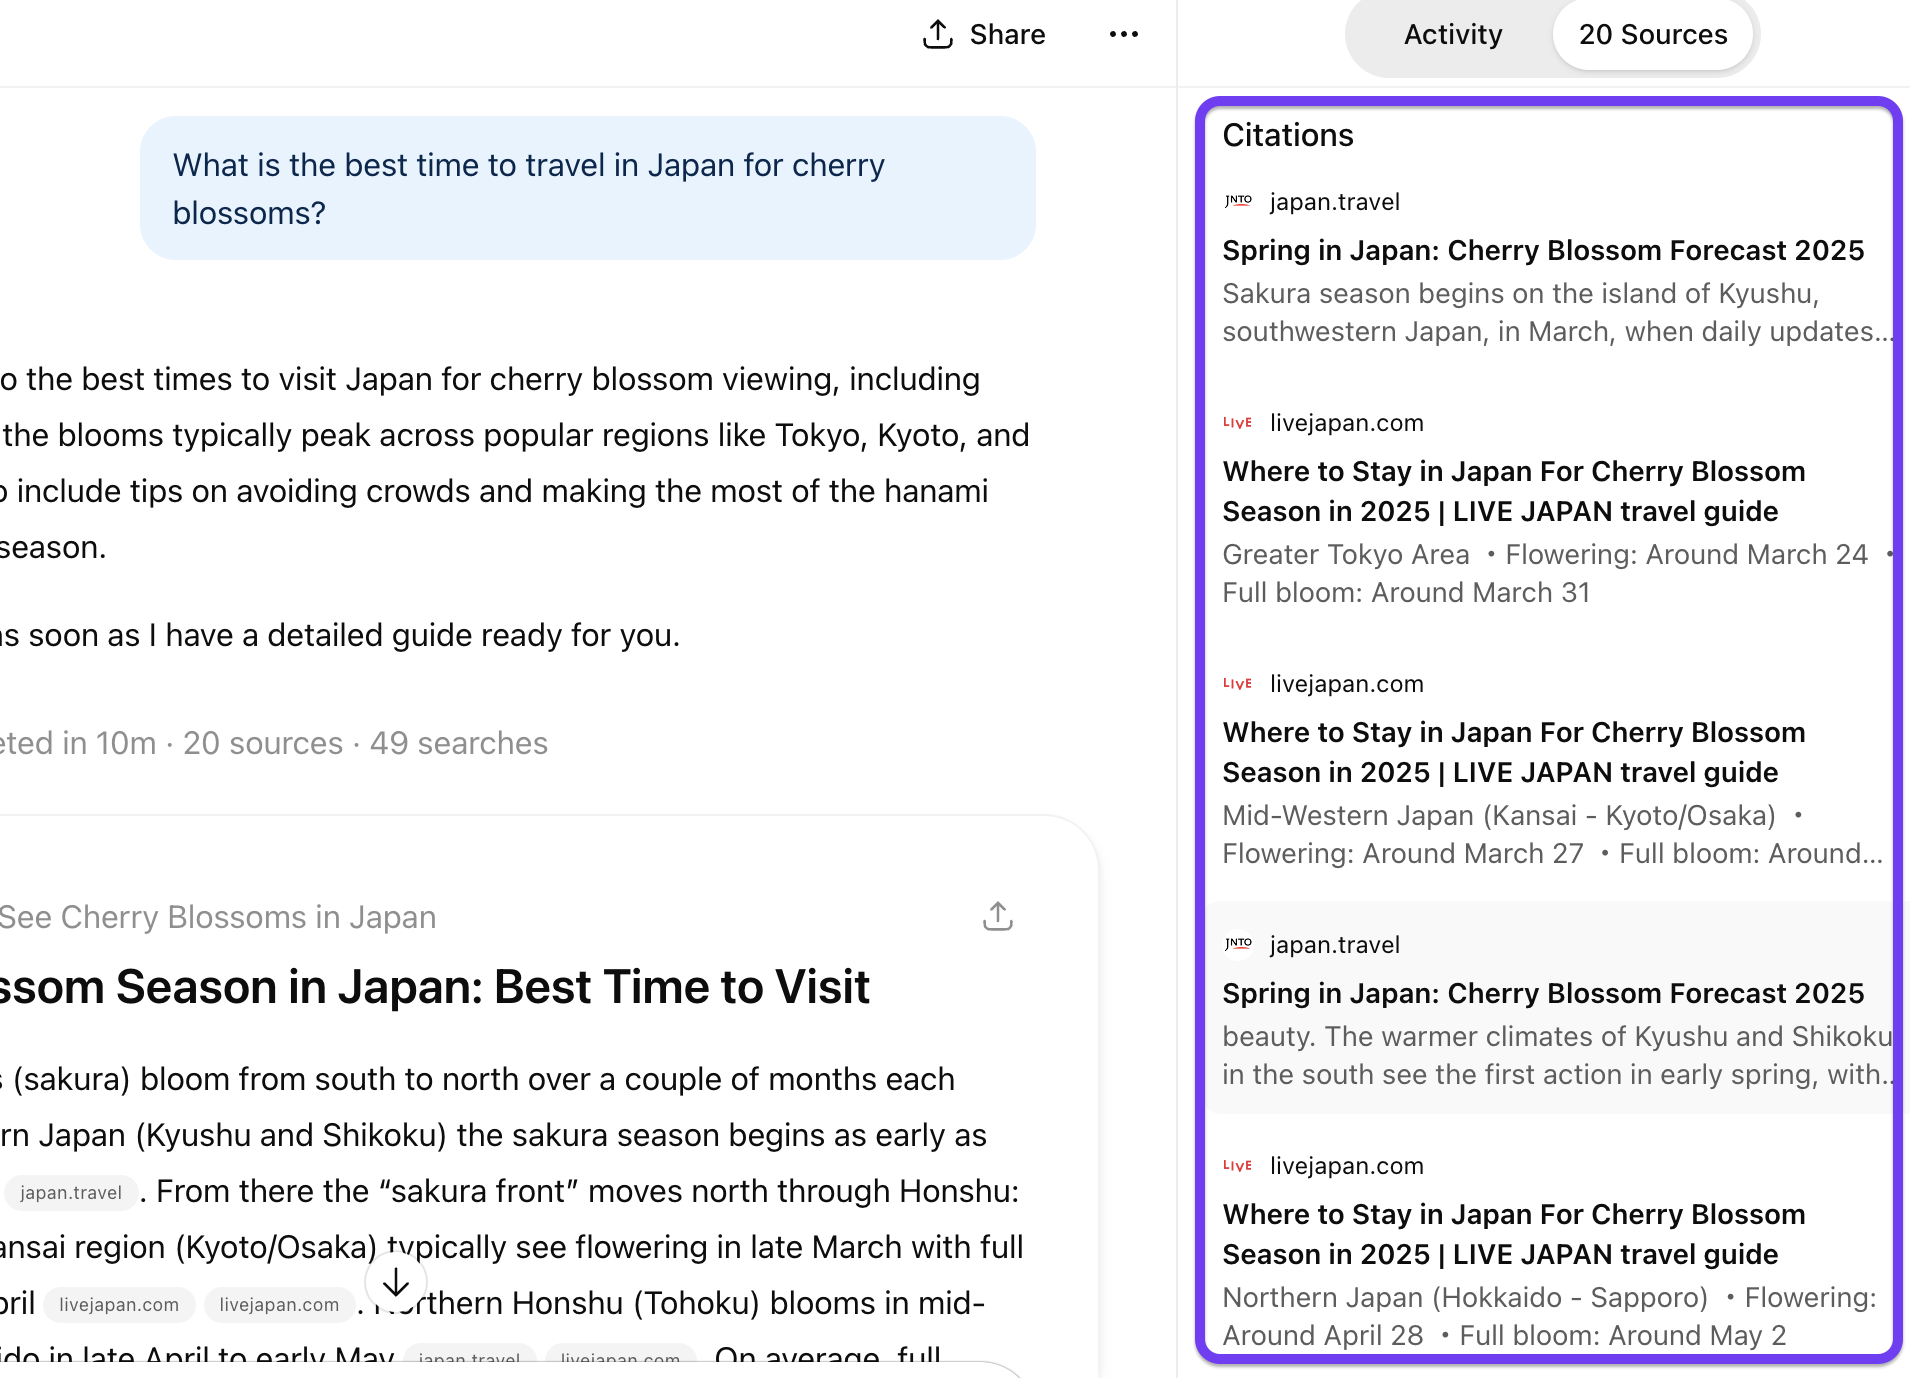Click the user's cherry blossoms question bubble
Viewport: 1910px width, 1378px height.
587,188
